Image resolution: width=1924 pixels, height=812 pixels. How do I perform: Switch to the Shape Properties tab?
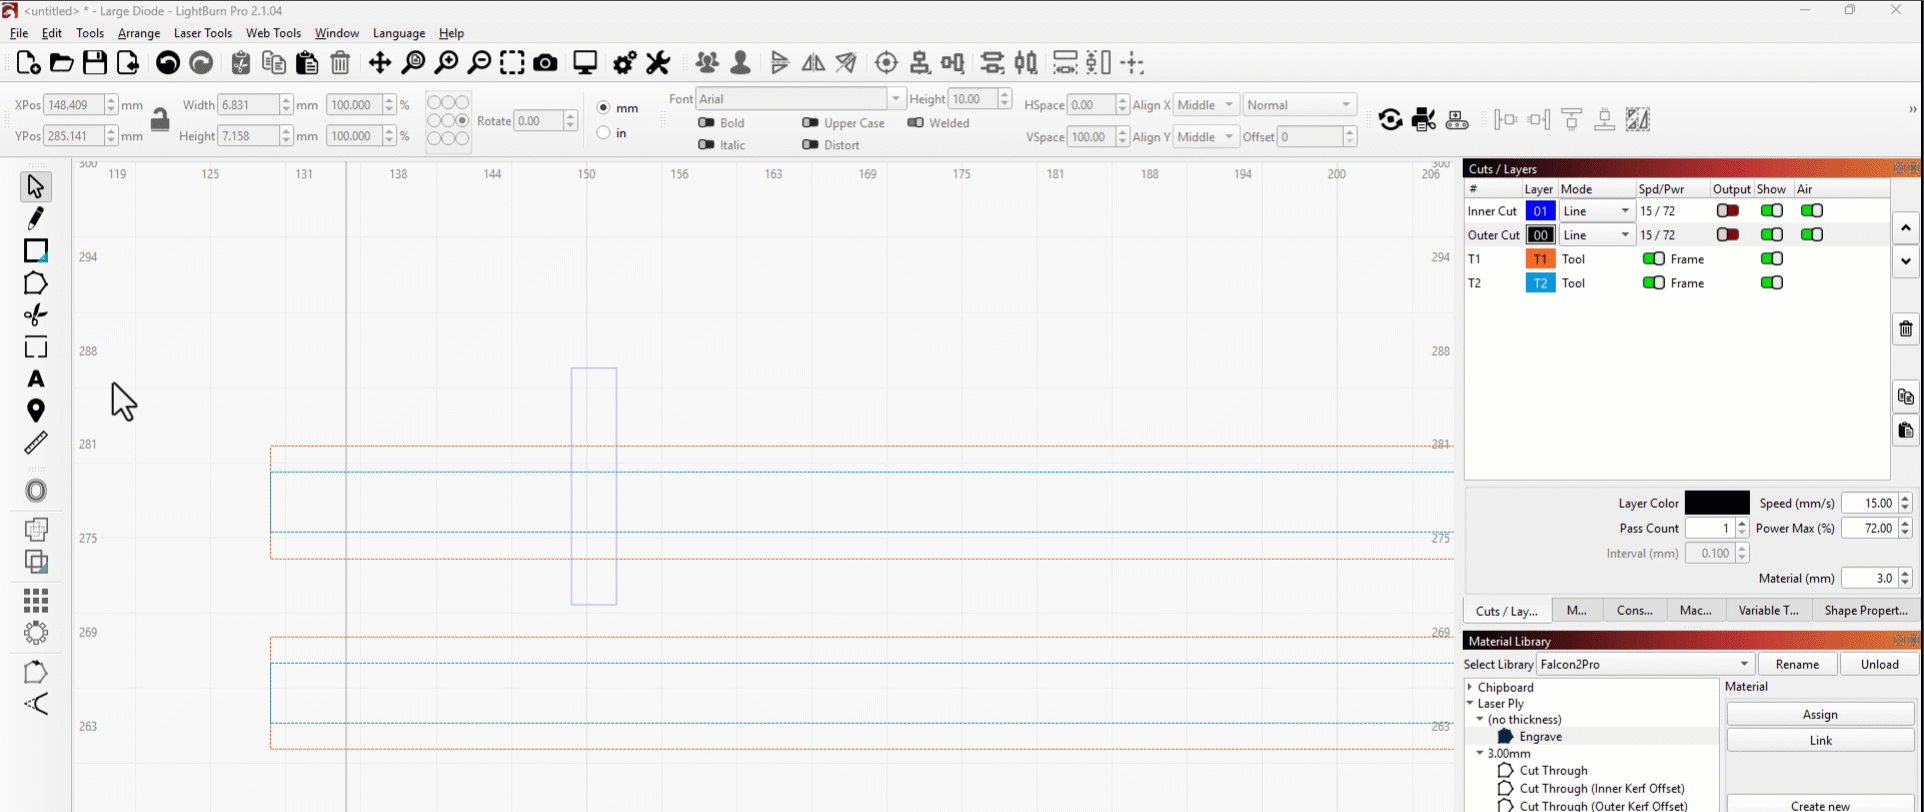[1866, 610]
